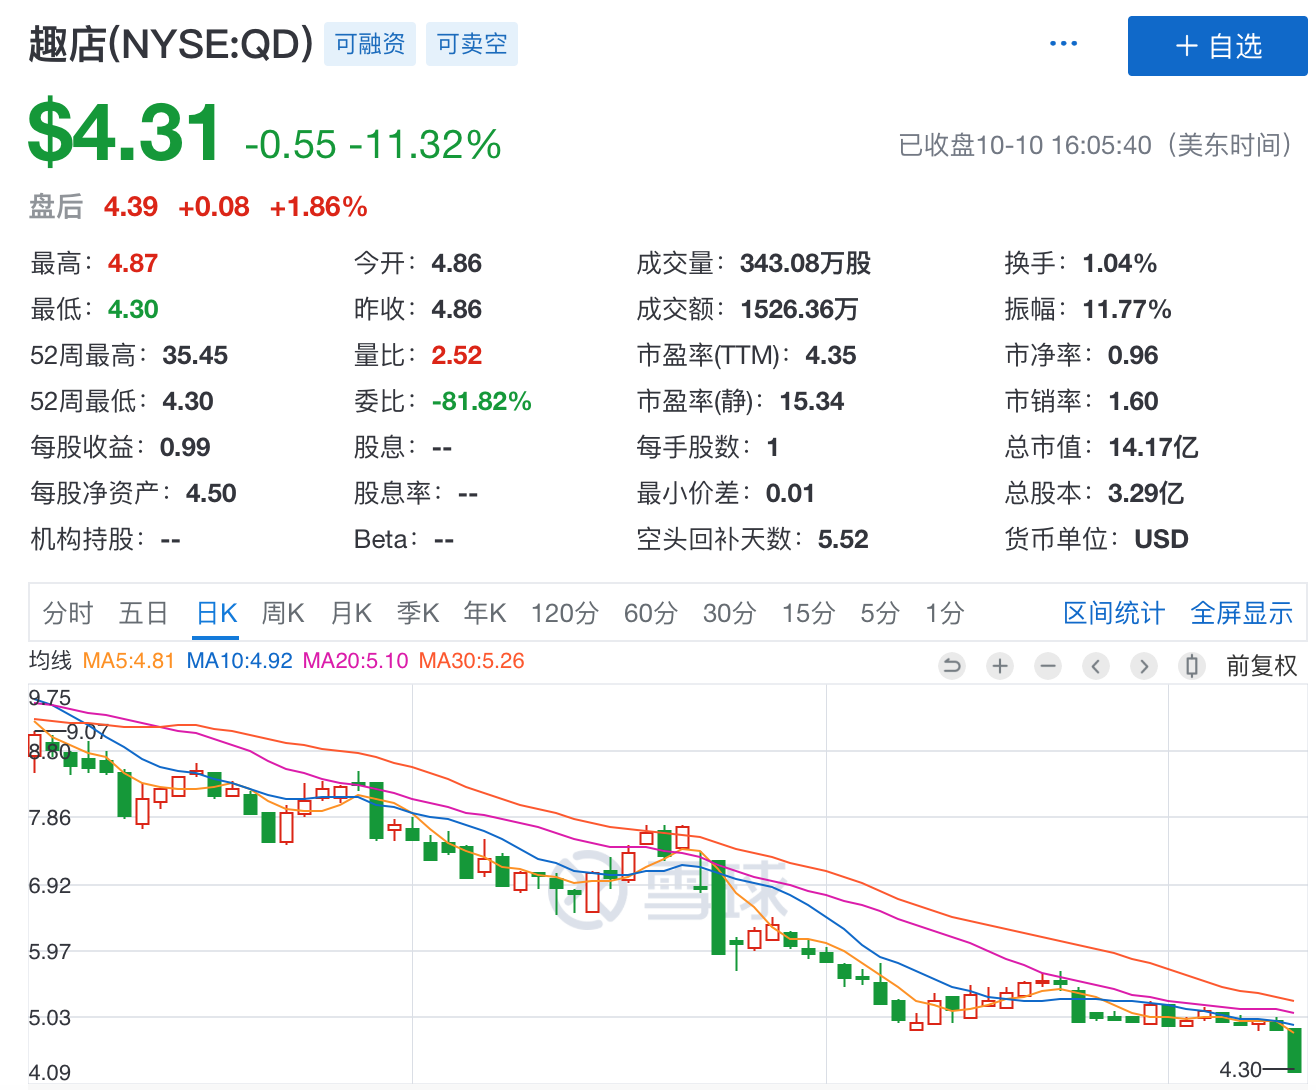The image size is (1316, 1090).
Task: Click the 可融资 tag
Action: pos(370,44)
